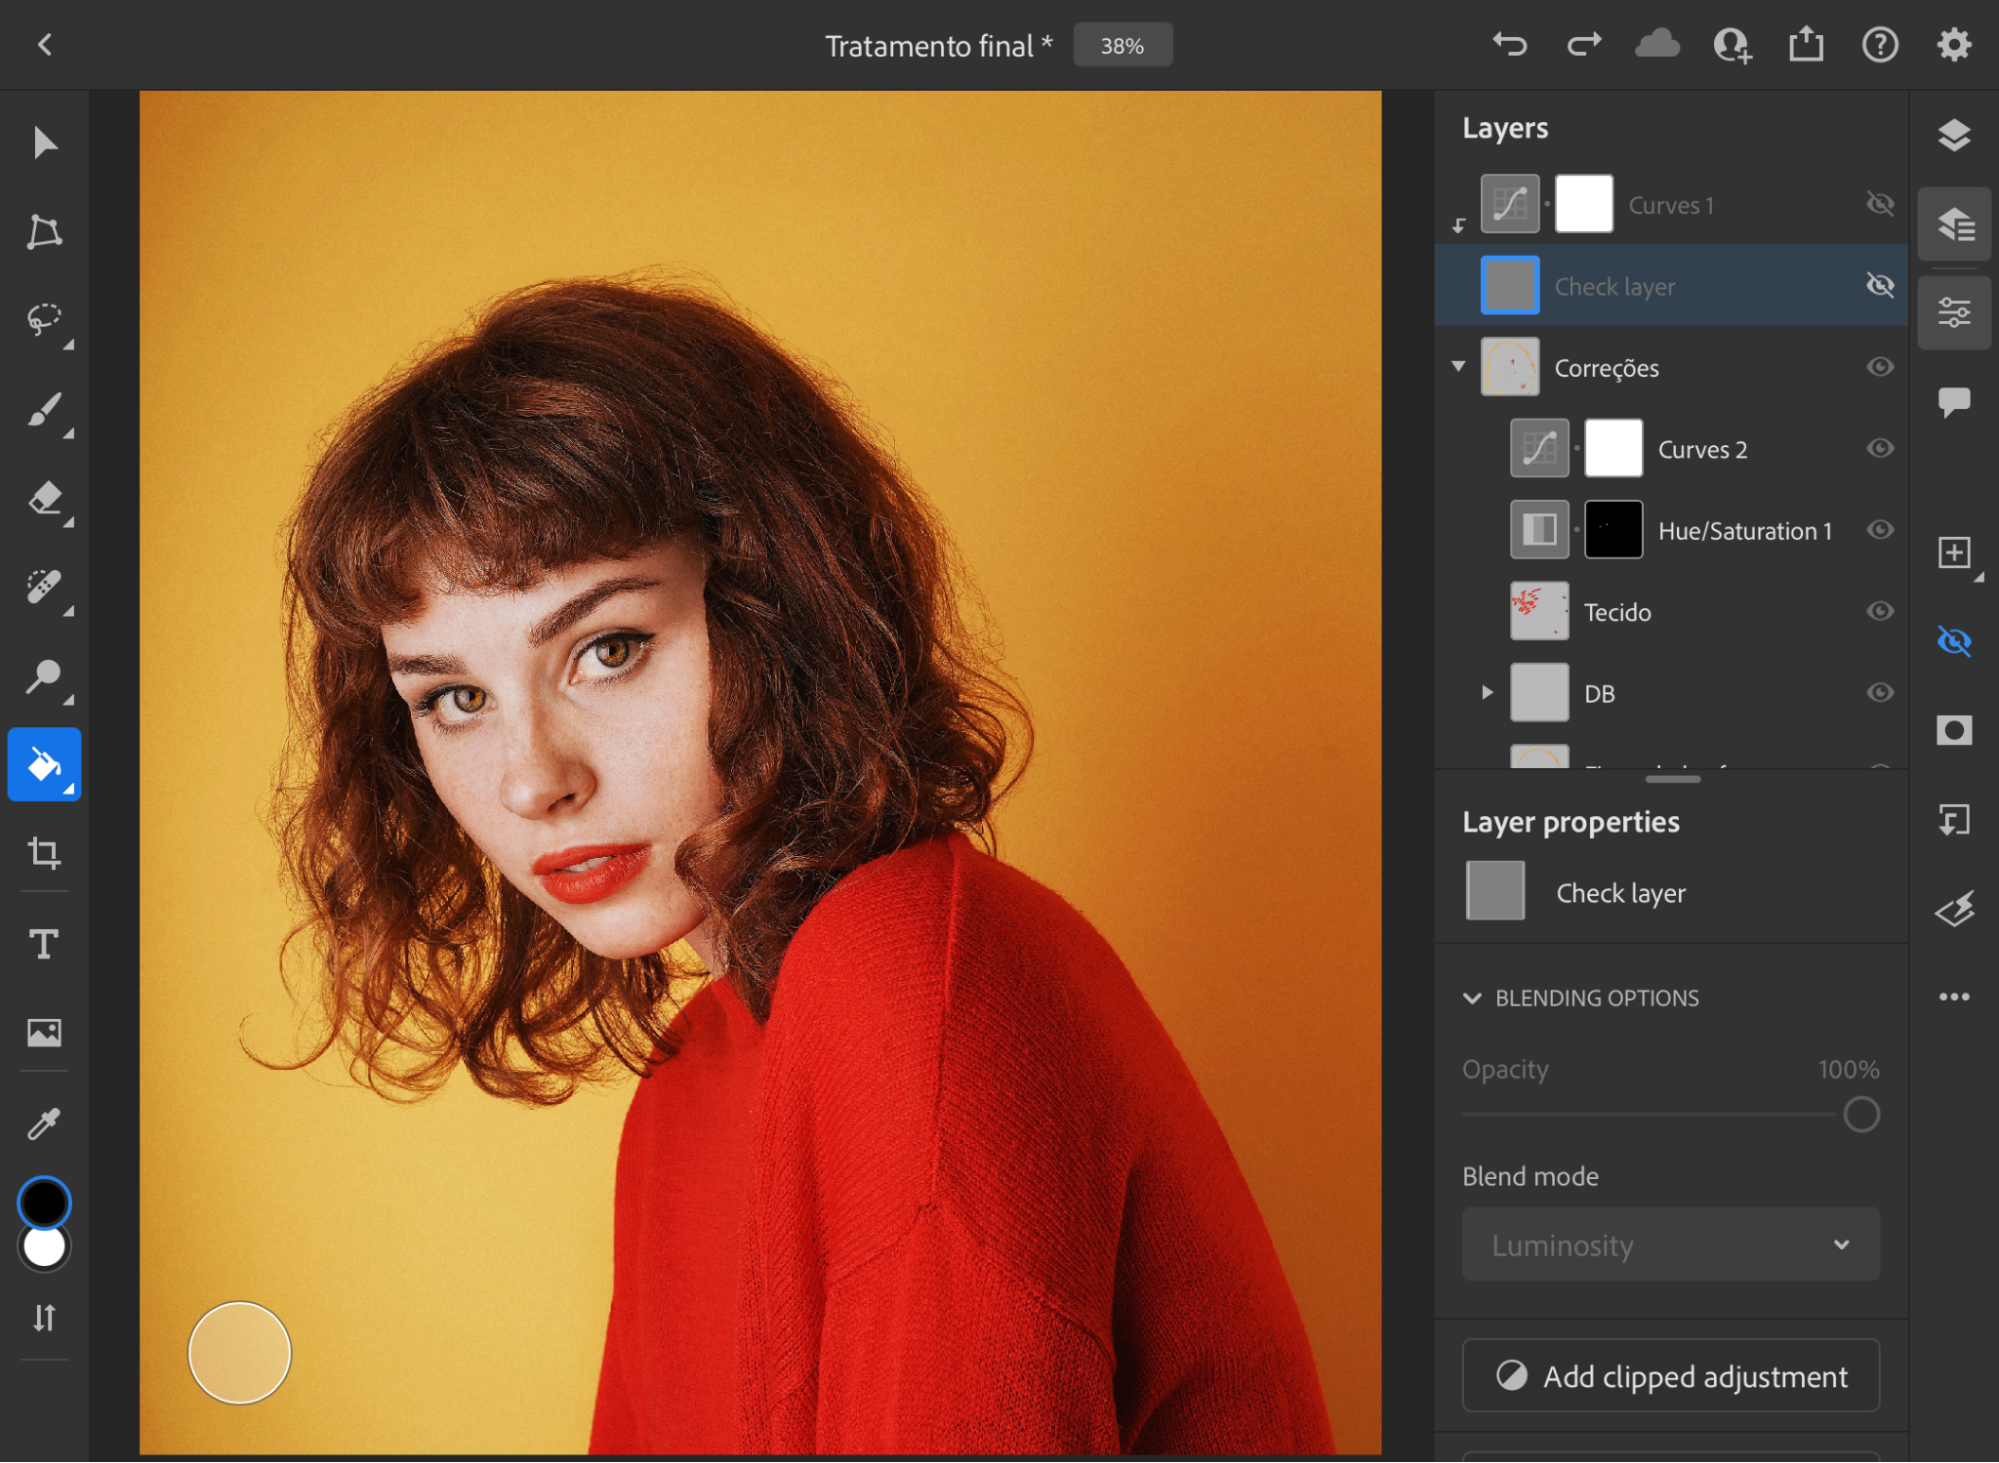
Task: Swap foreground and background colors
Action: 44,1318
